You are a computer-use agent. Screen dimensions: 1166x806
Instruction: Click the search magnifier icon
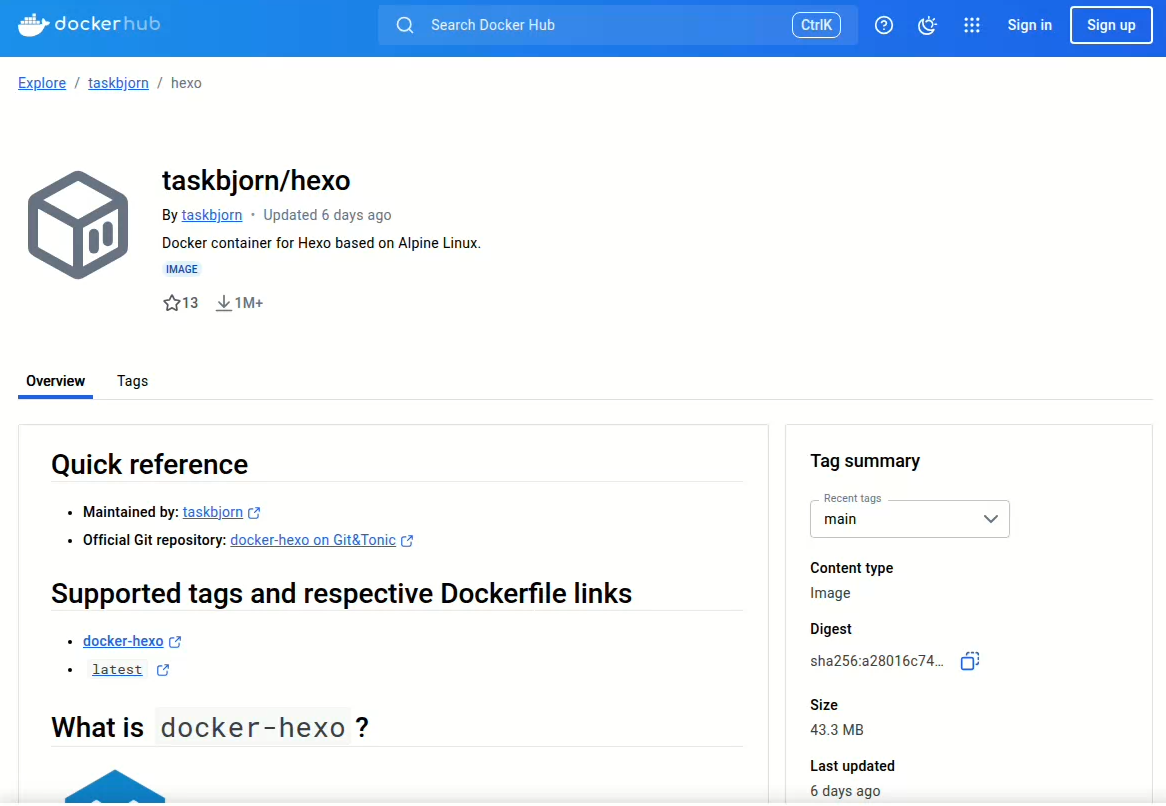point(405,25)
